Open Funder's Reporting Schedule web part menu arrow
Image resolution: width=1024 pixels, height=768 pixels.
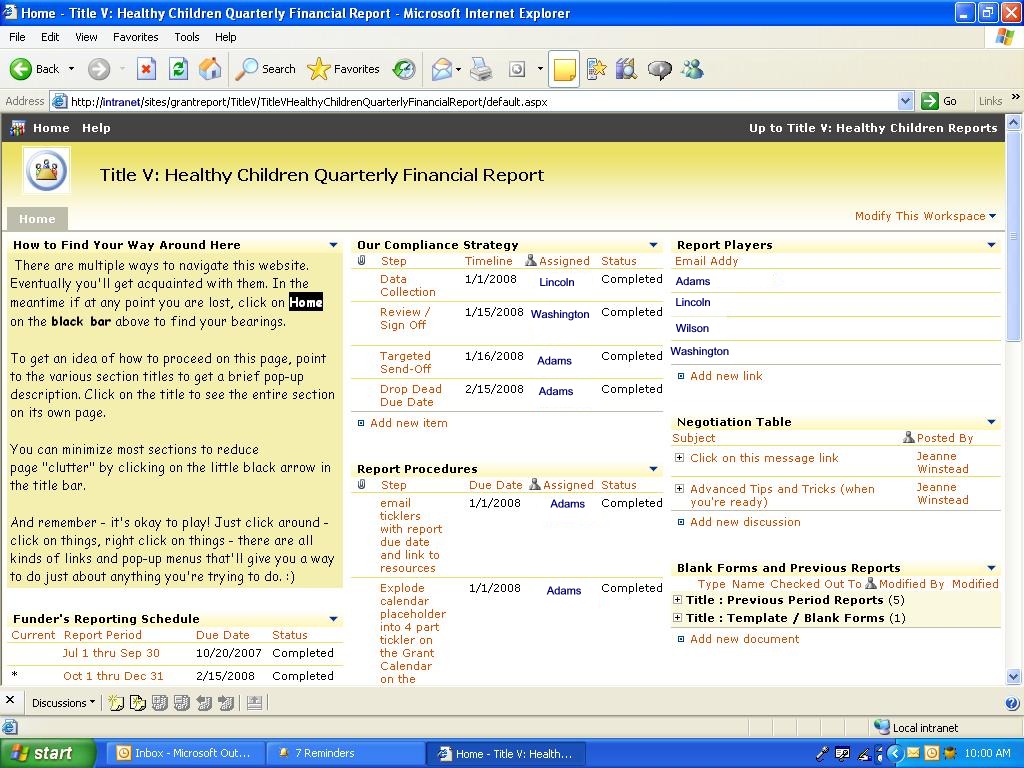click(333, 619)
